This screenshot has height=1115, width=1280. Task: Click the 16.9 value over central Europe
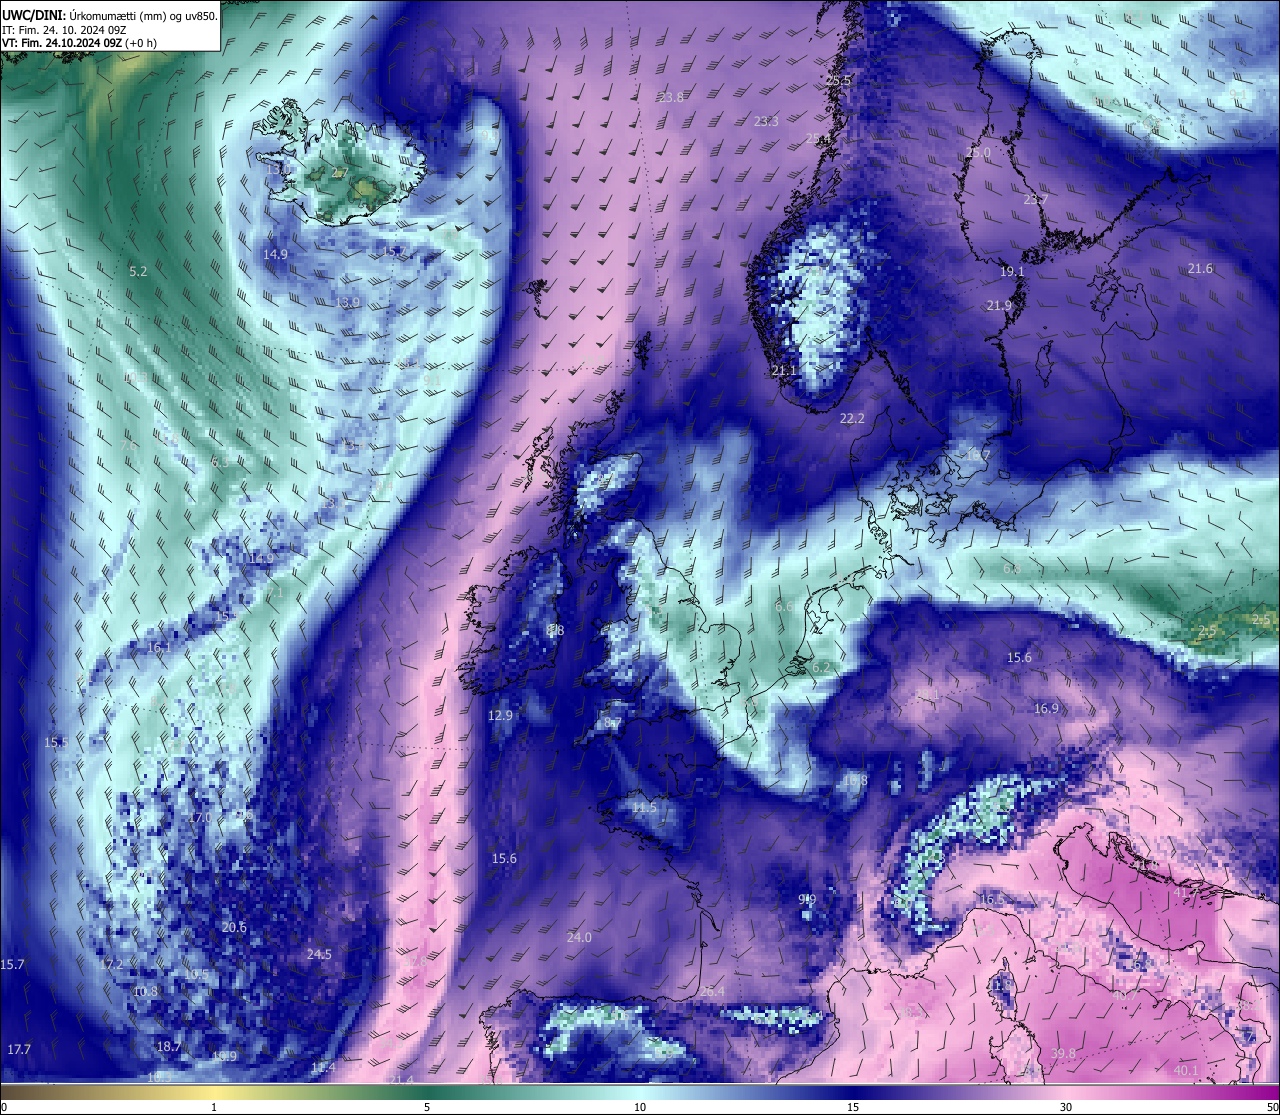point(1046,708)
